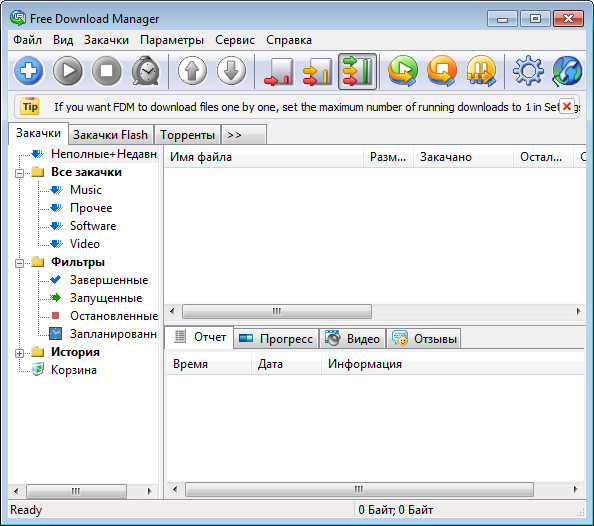Select the Music category
The image size is (594, 526).
point(86,190)
